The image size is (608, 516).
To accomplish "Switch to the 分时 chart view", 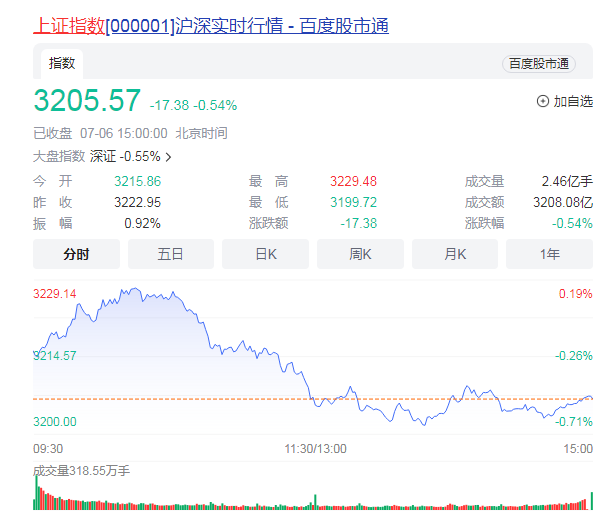I will (x=76, y=255).
